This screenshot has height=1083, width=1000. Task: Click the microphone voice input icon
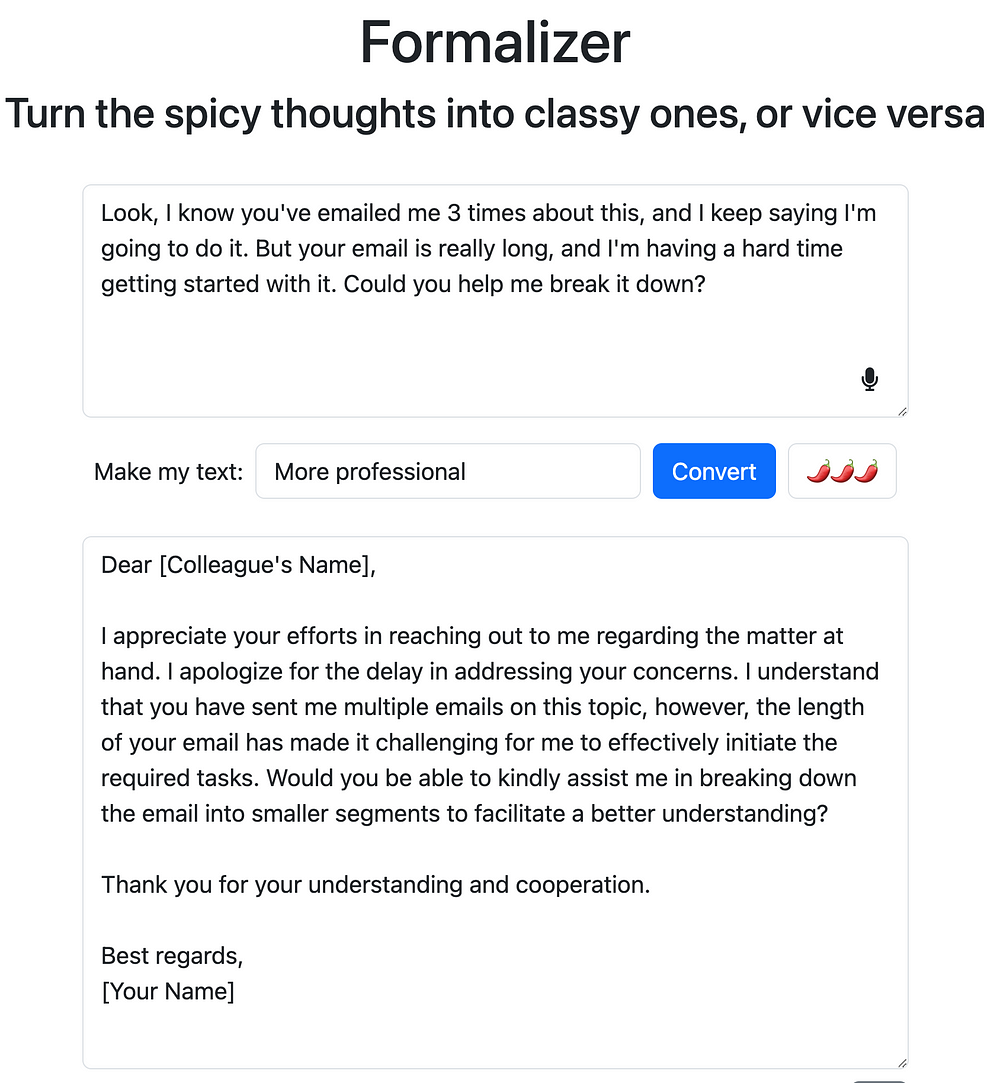coord(870,379)
